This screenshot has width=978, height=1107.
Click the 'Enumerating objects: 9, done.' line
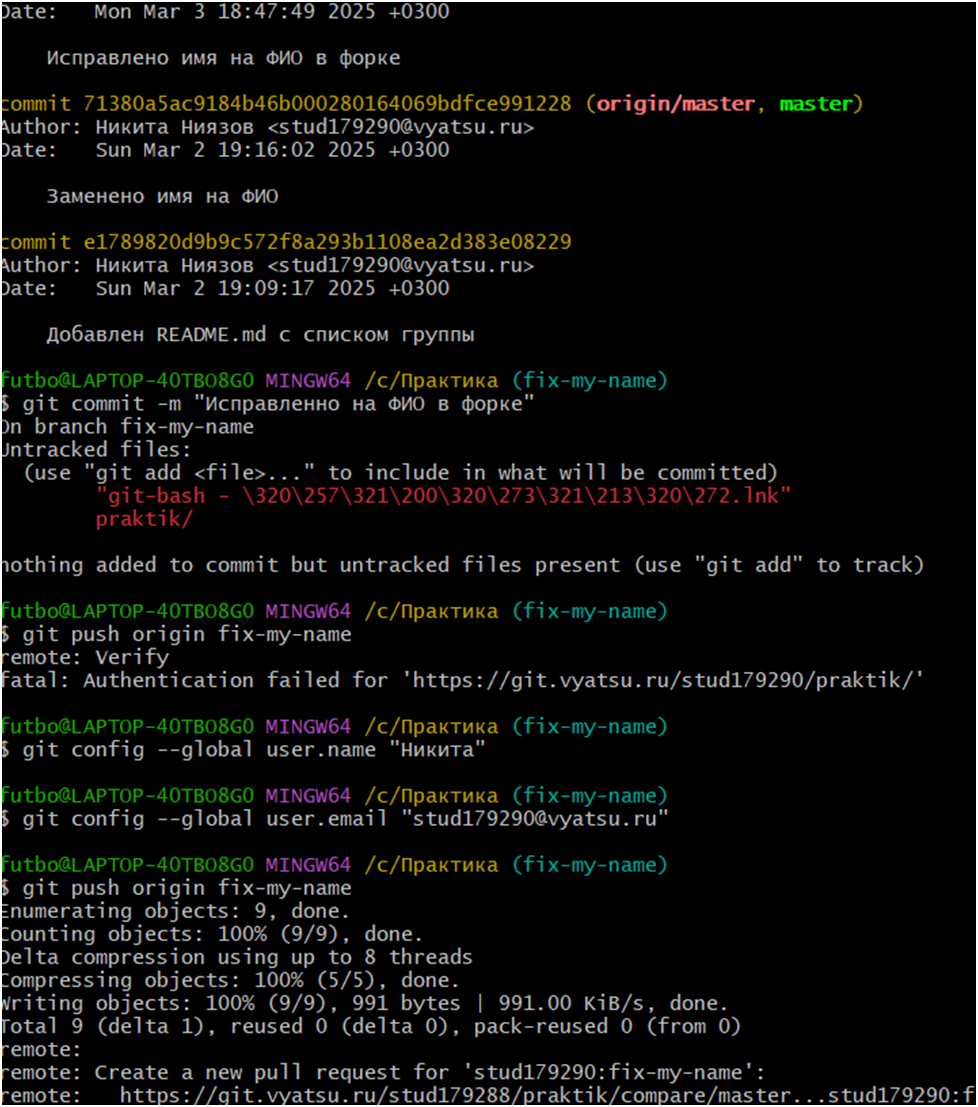coord(175,911)
